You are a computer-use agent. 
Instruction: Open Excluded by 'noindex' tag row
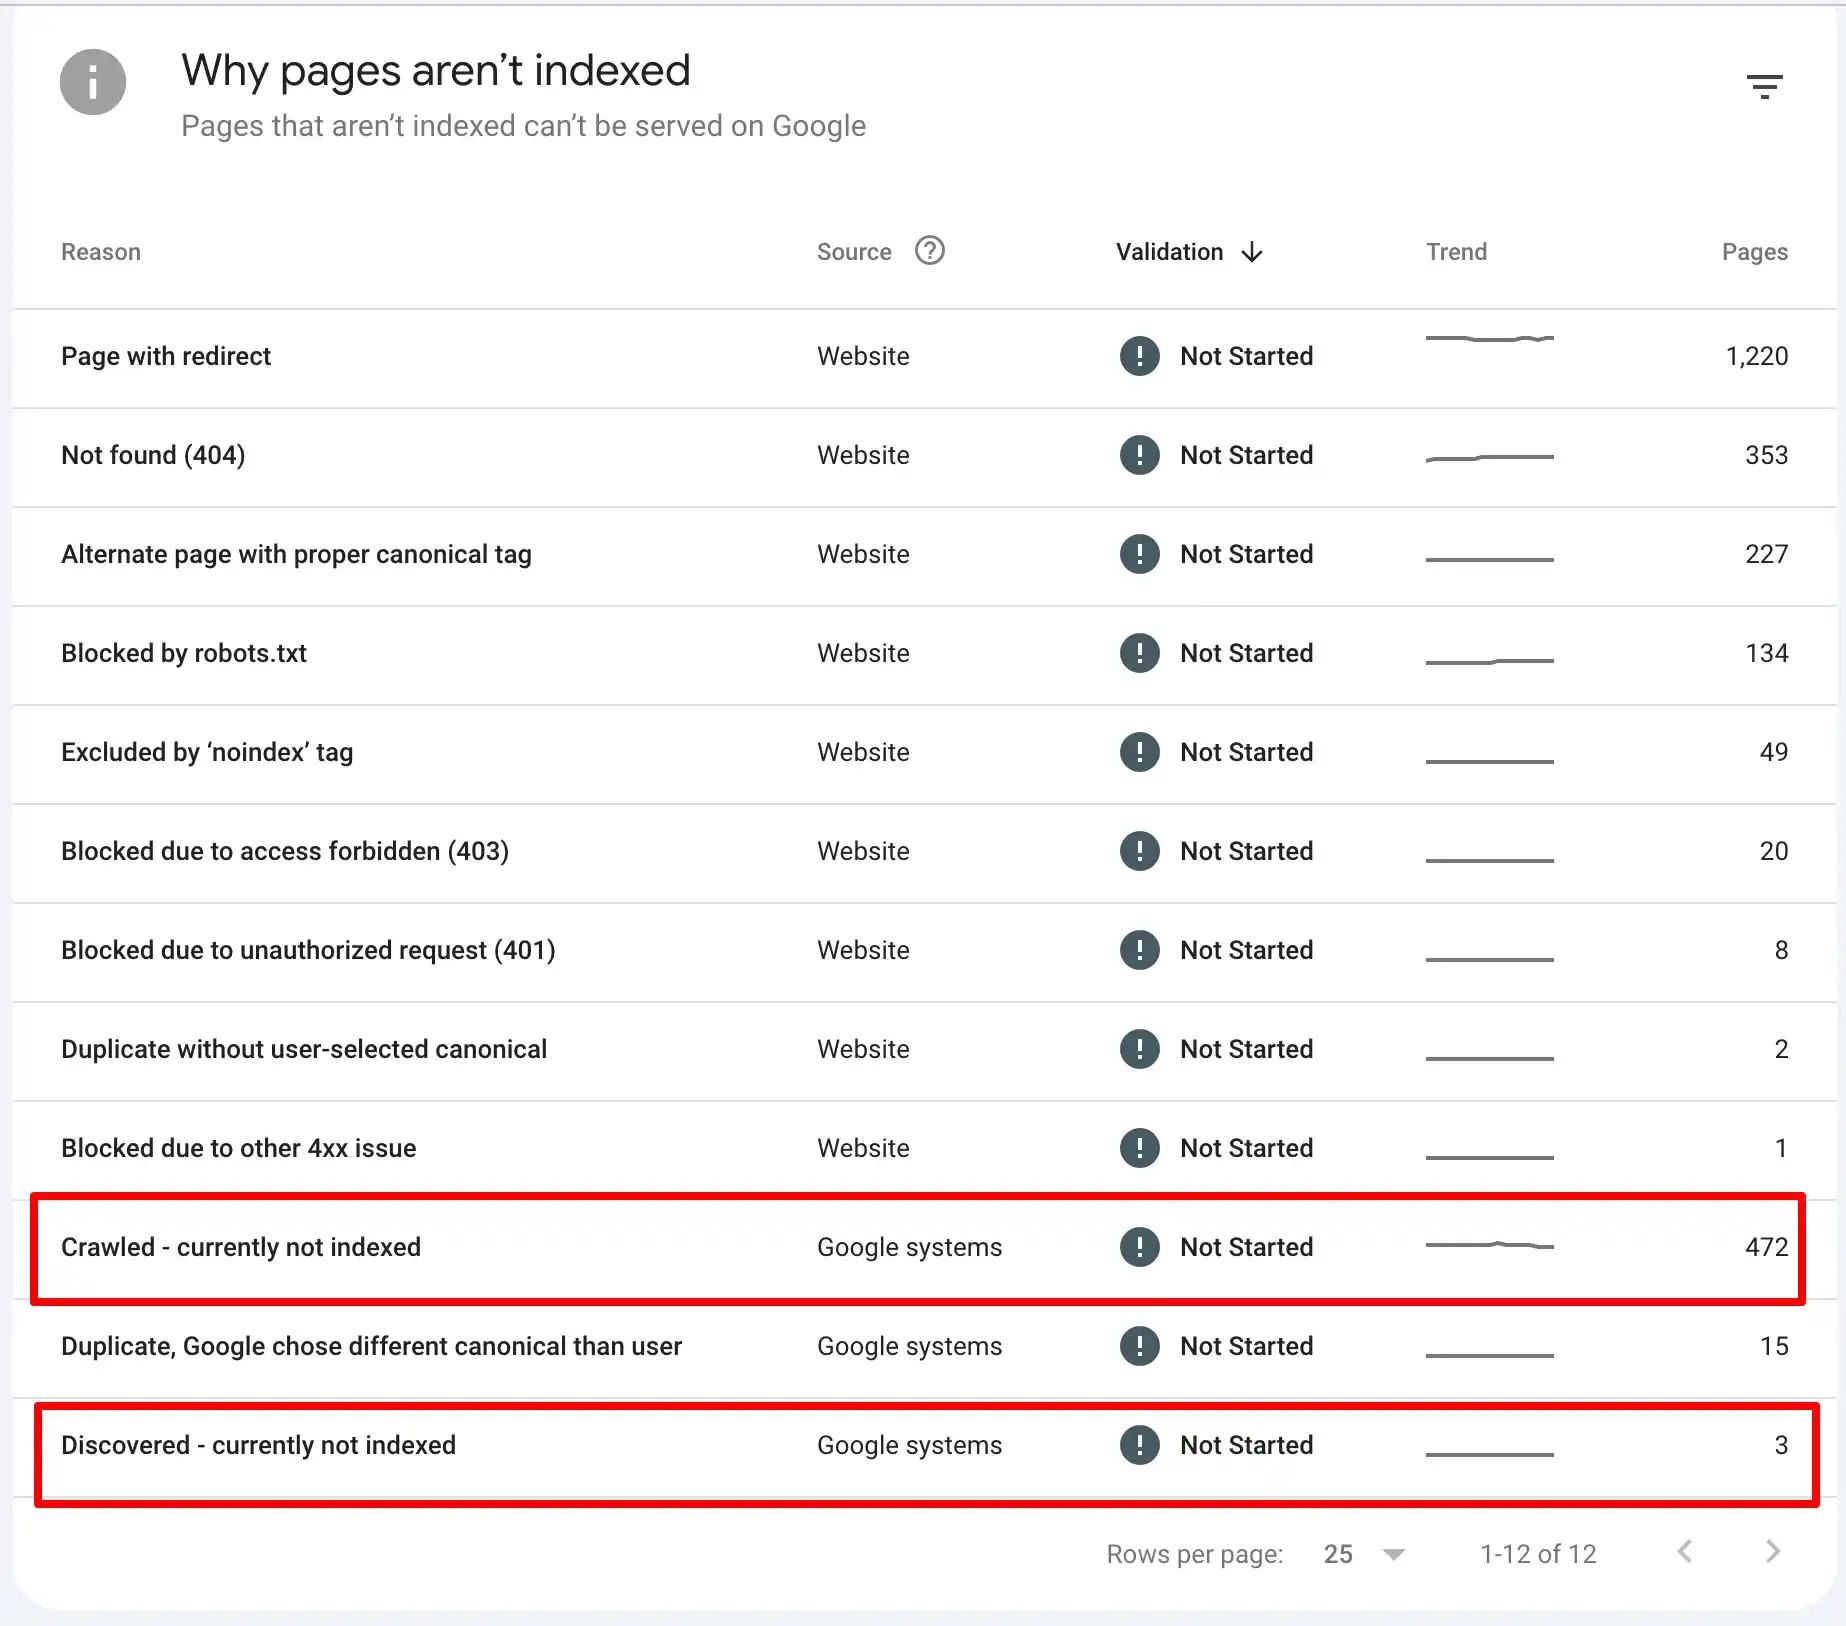(207, 752)
